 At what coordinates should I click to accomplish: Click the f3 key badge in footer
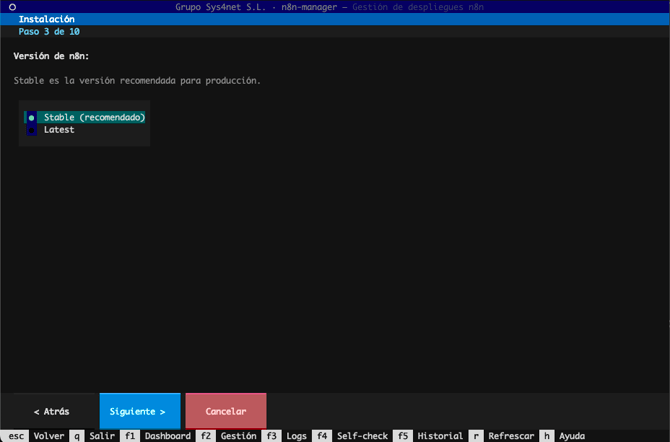272,436
